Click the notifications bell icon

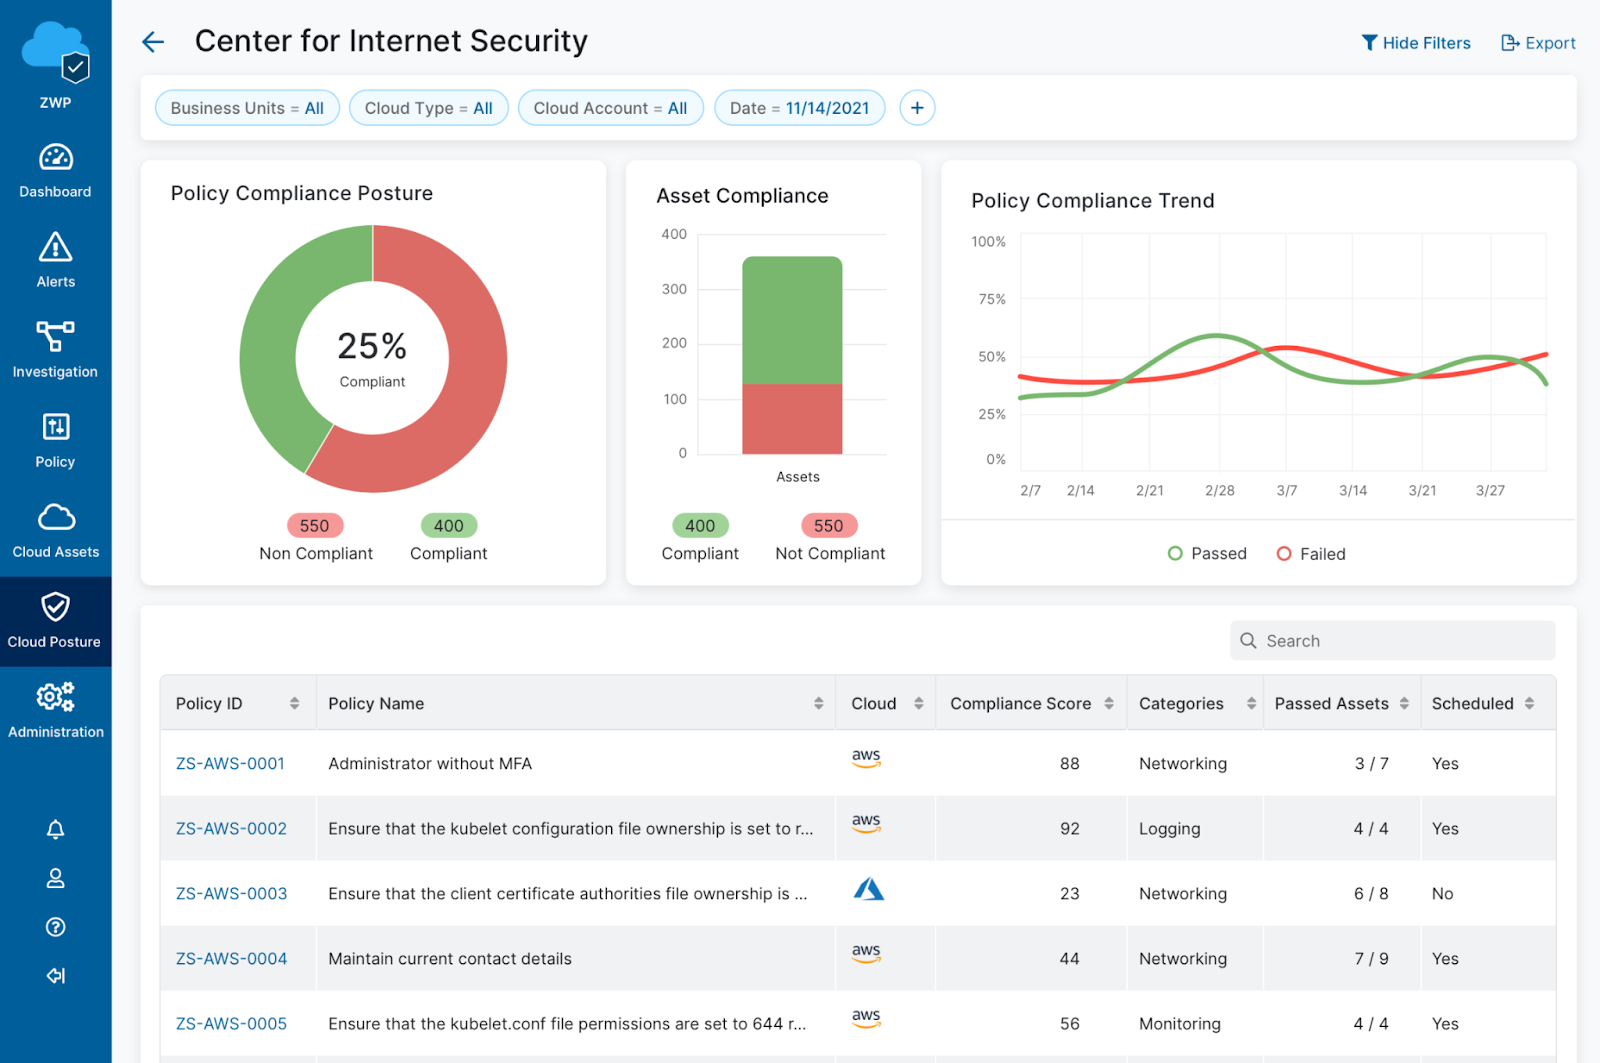pyautogui.click(x=56, y=829)
